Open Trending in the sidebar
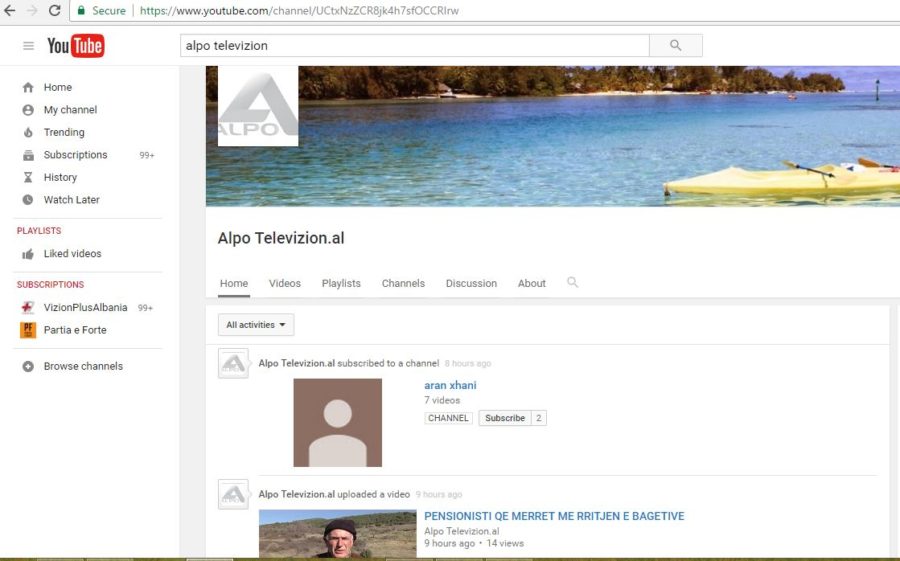 tap(64, 132)
